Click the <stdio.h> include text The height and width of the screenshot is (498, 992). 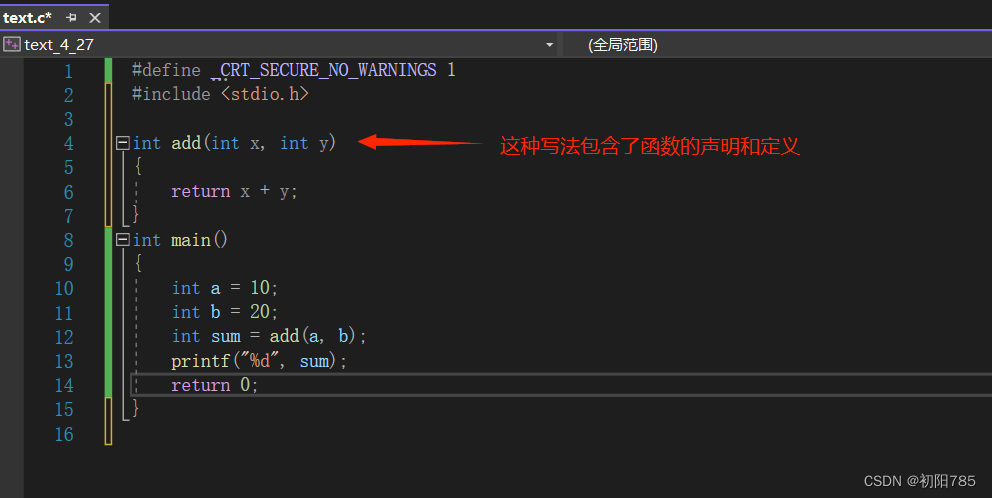[x=264, y=94]
